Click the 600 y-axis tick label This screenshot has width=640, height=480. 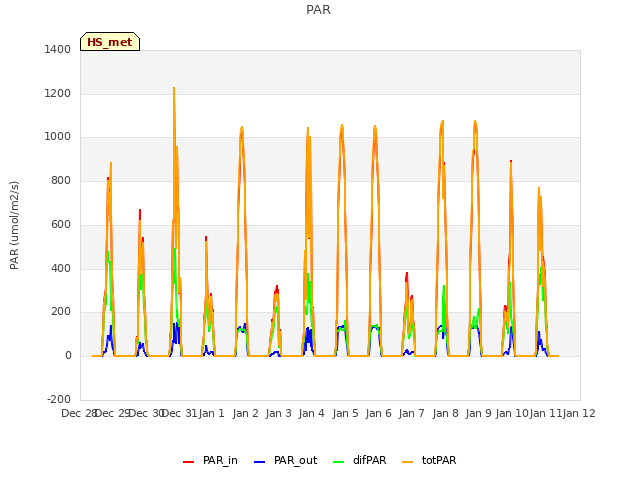tap(61, 224)
